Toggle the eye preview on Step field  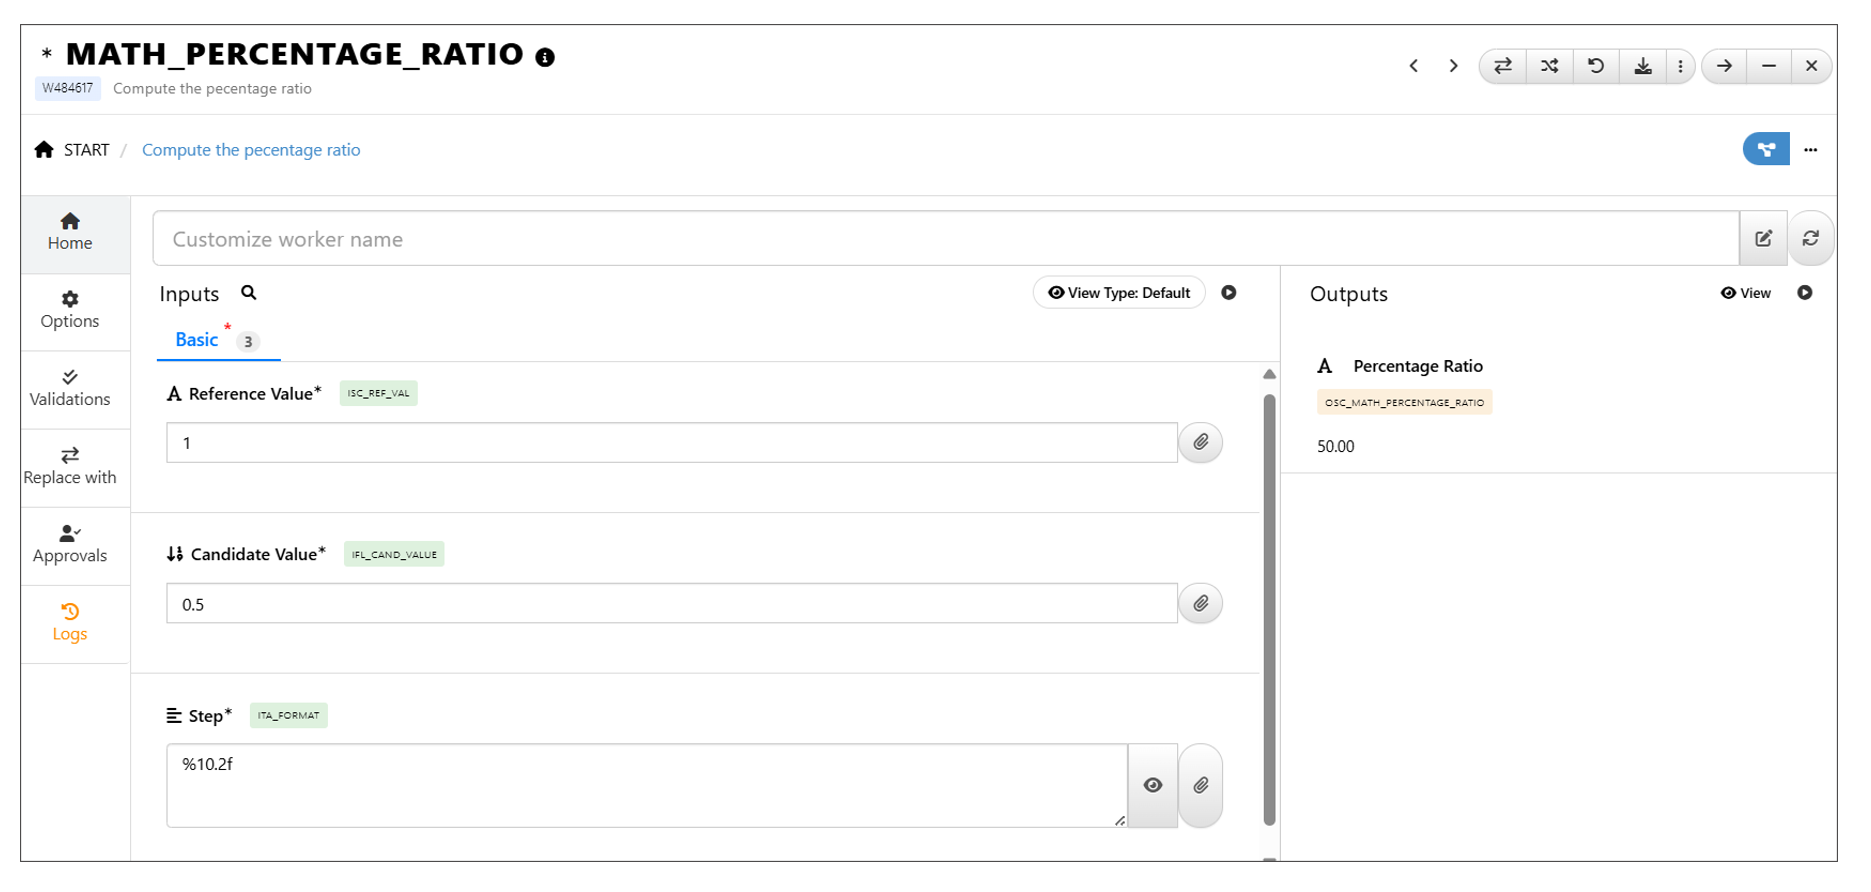pyautogui.click(x=1152, y=785)
